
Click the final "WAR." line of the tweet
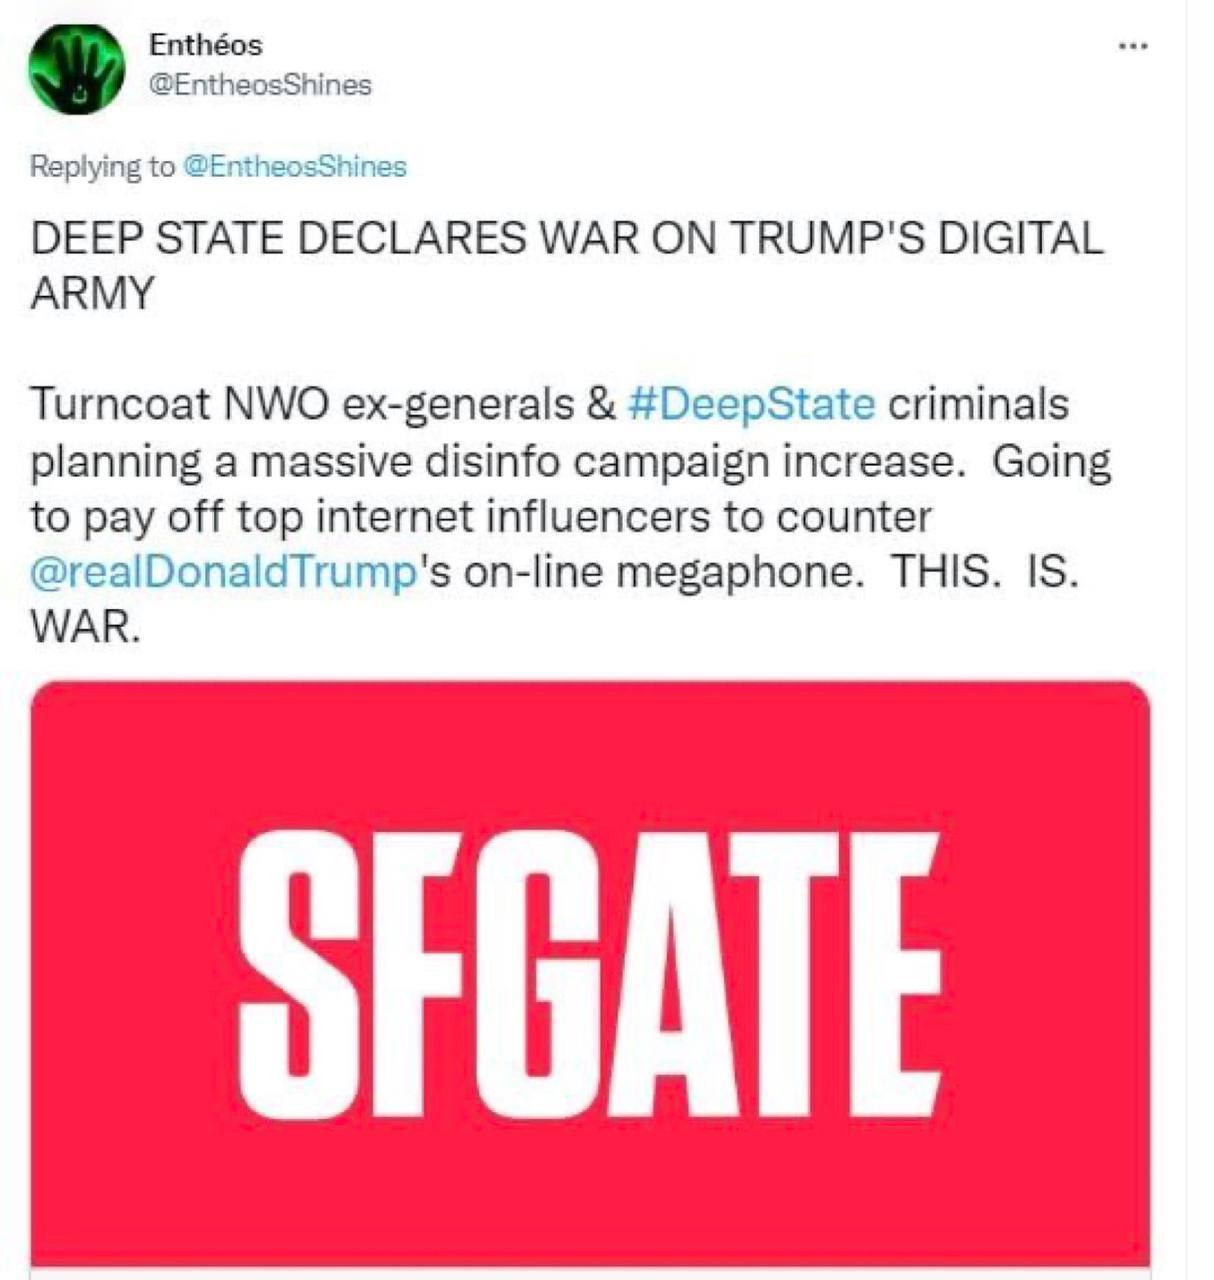(84, 628)
